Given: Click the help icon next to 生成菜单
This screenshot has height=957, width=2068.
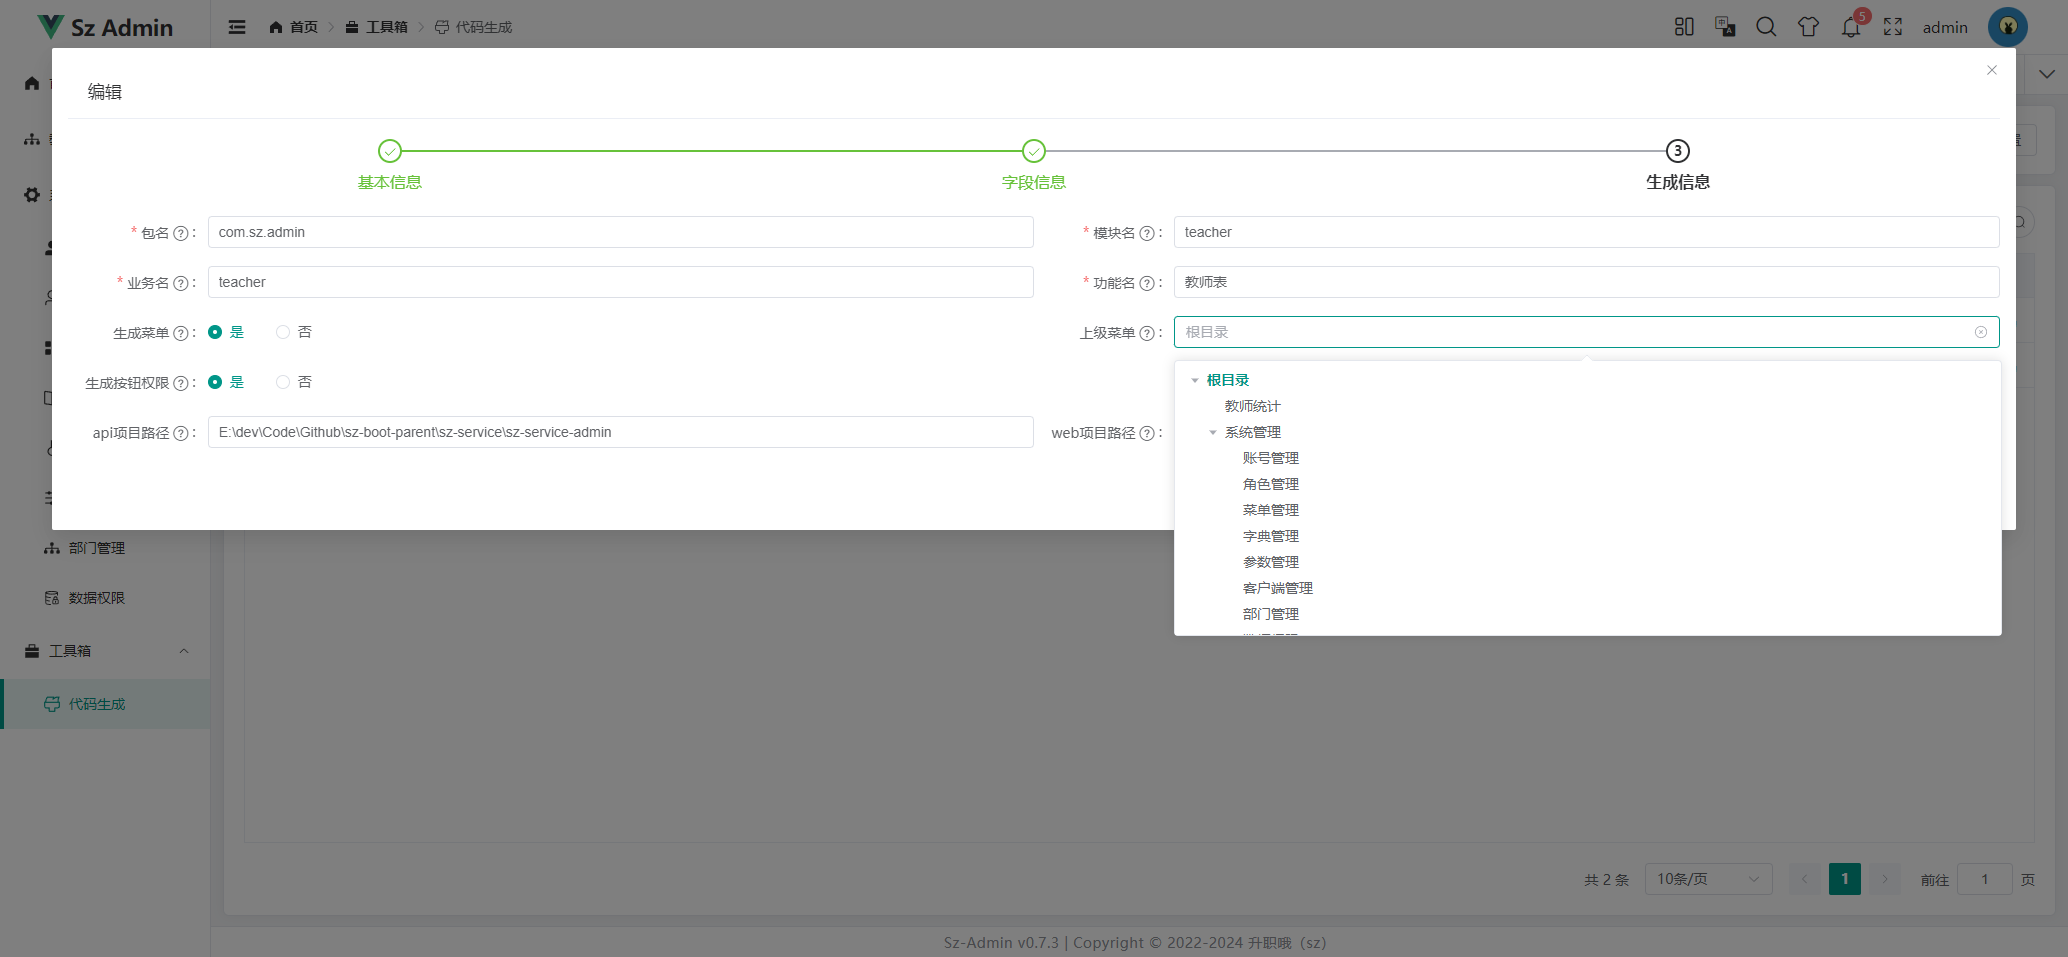Looking at the screenshot, I should [181, 333].
